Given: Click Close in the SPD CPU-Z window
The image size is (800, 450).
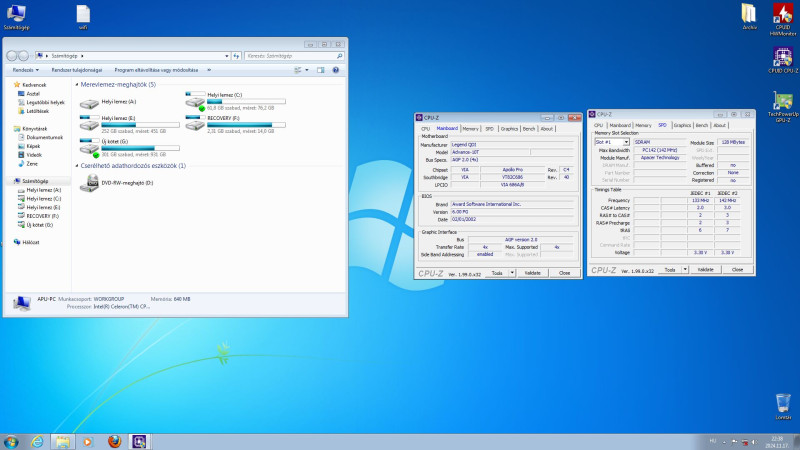Looking at the screenshot, I should pos(737,269).
